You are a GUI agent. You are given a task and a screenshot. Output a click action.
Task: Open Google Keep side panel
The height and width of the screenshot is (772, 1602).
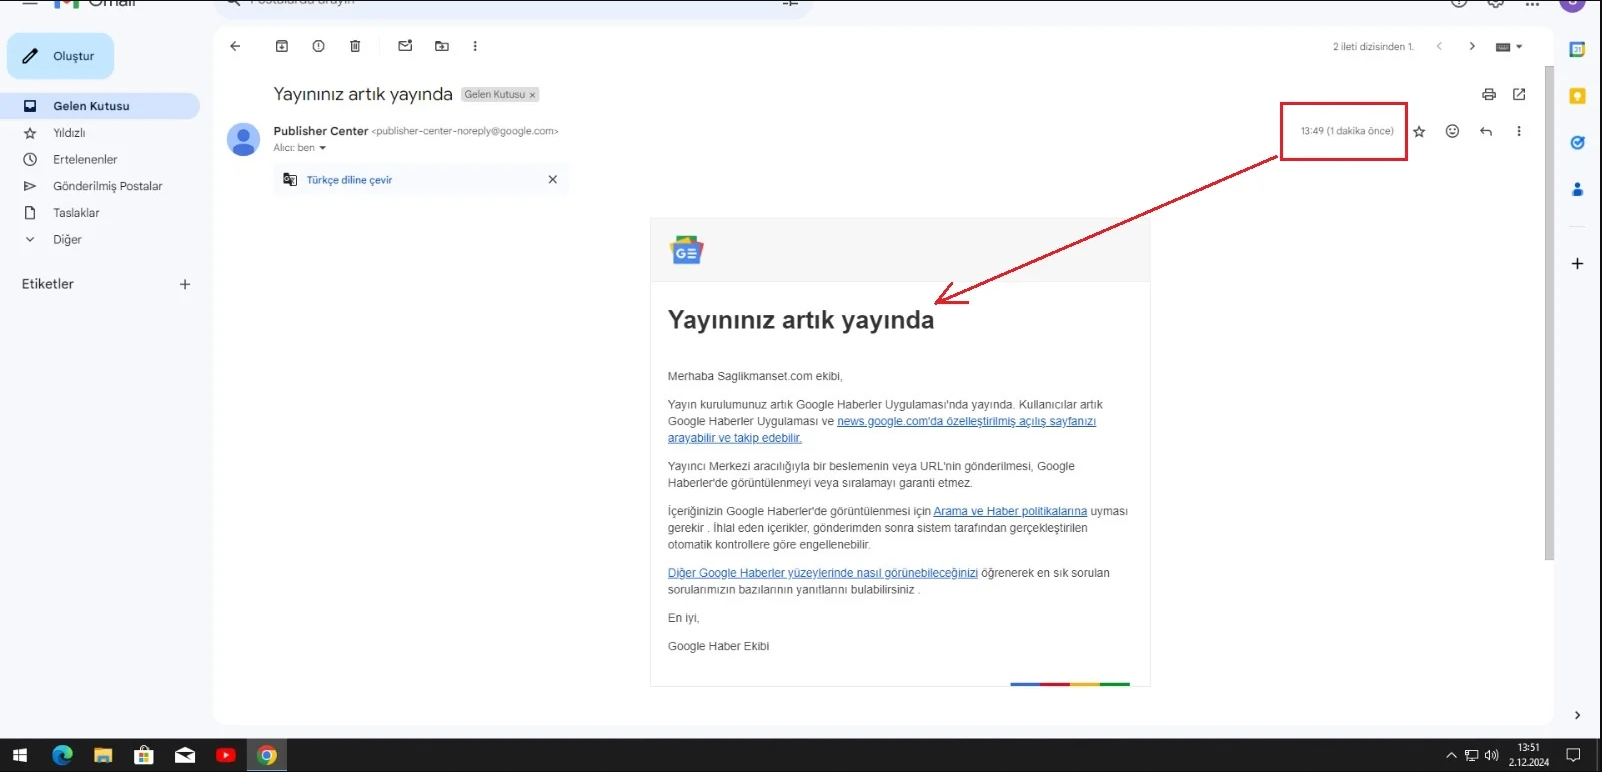[1577, 96]
